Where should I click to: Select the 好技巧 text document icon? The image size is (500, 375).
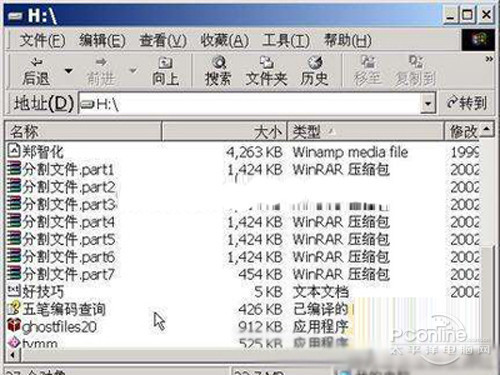[x=14, y=290]
